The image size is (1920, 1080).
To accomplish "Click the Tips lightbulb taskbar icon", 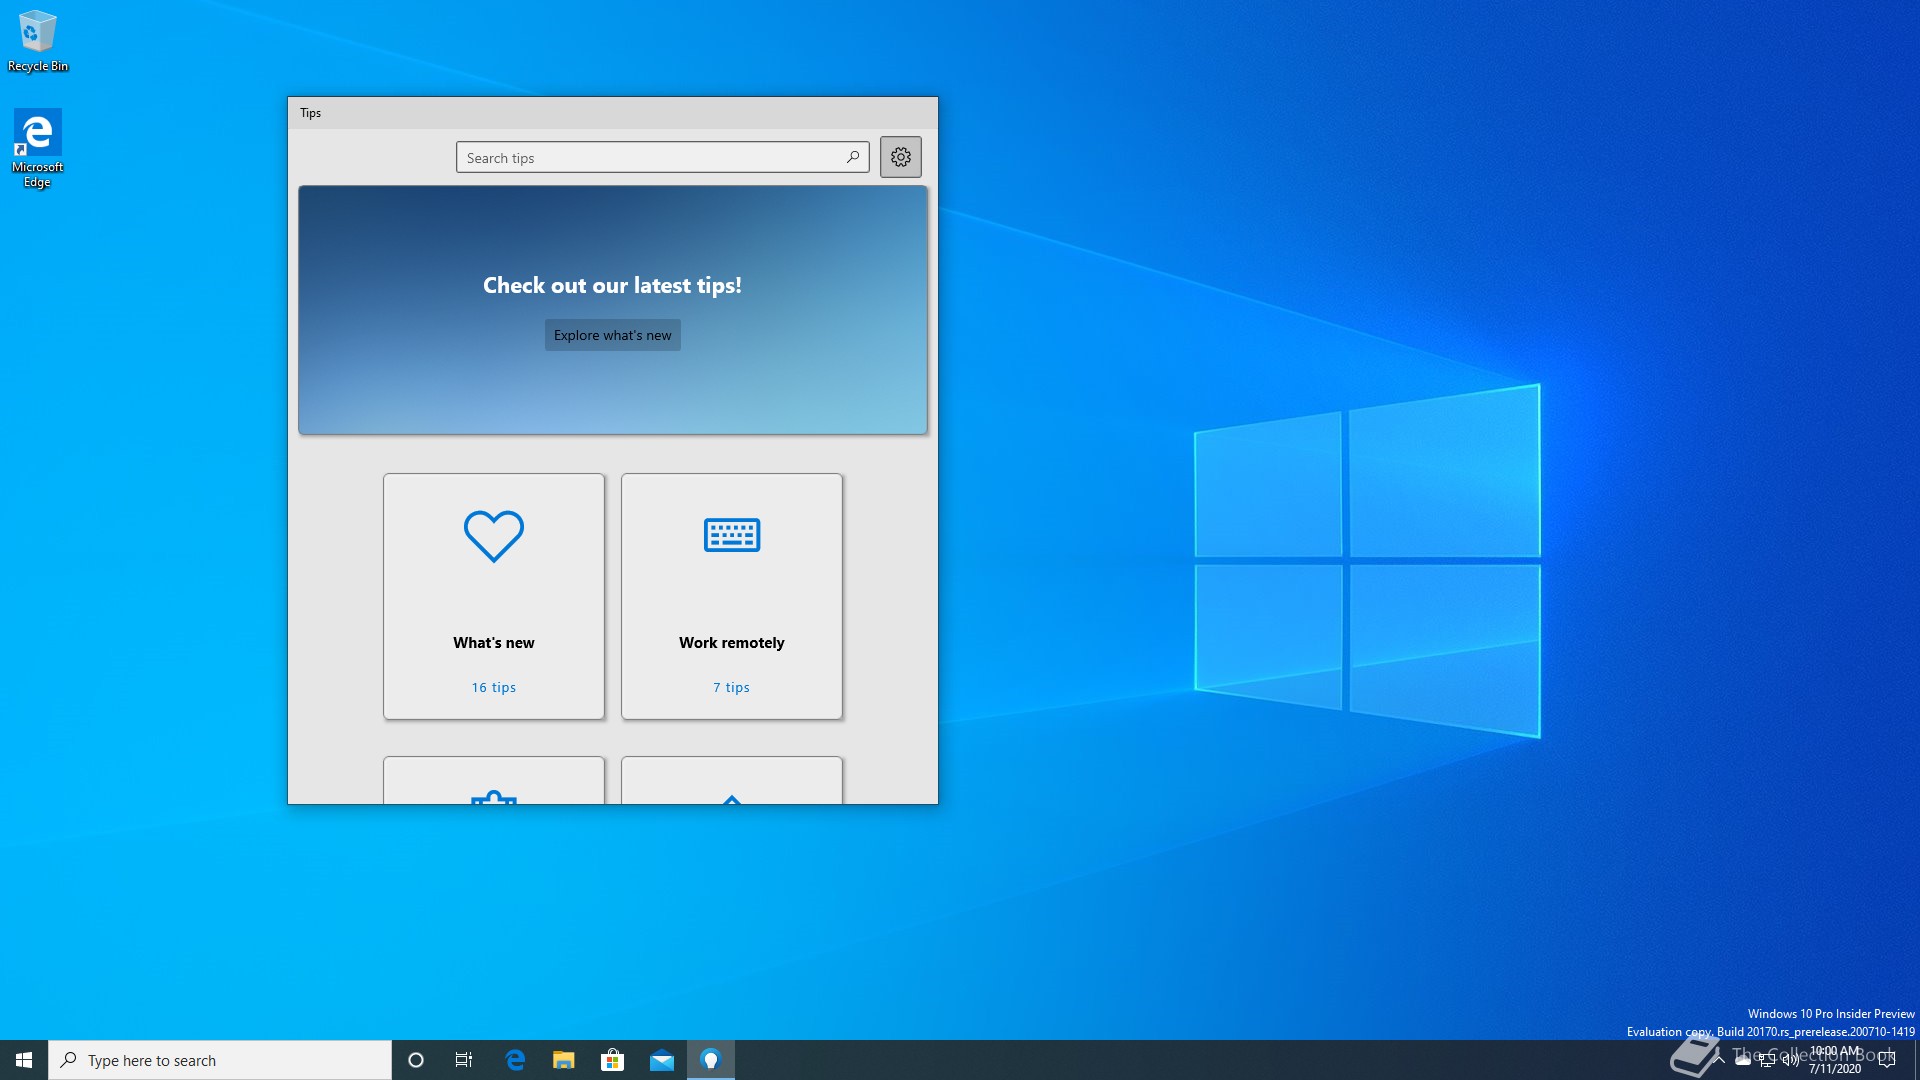I will [711, 1060].
